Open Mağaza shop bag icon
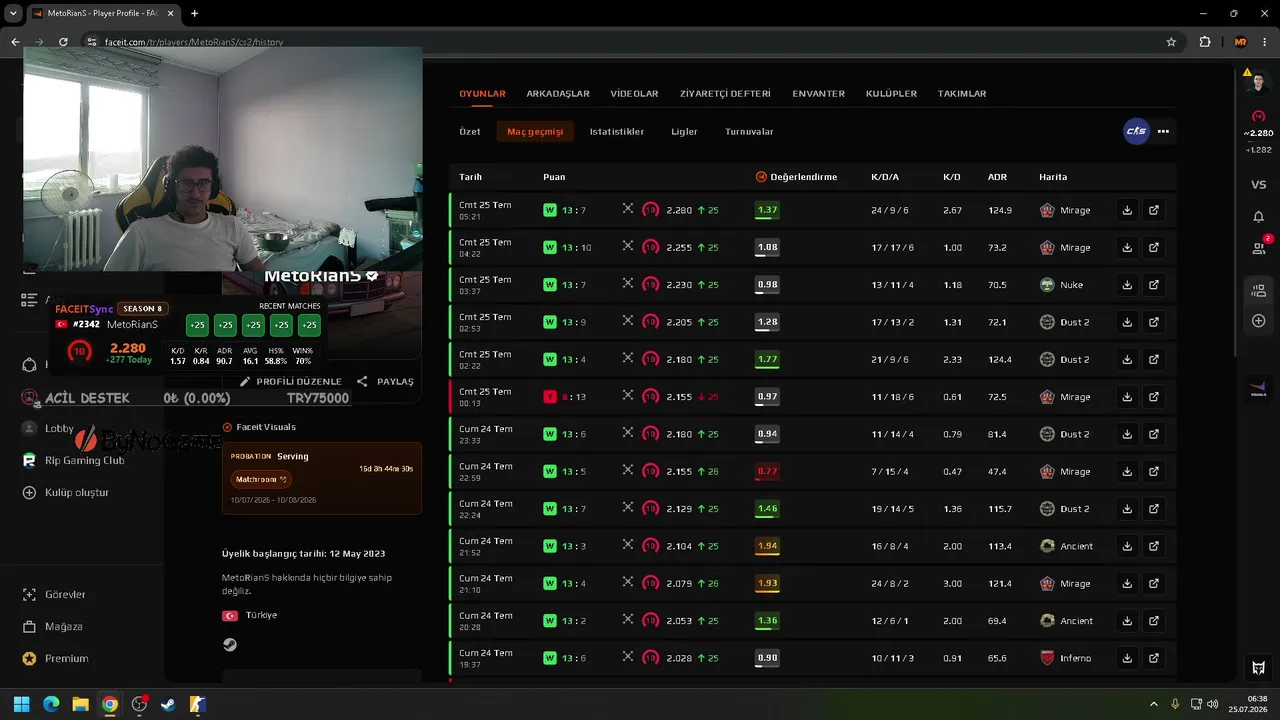The width and height of the screenshot is (1280, 720). point(29,626)
